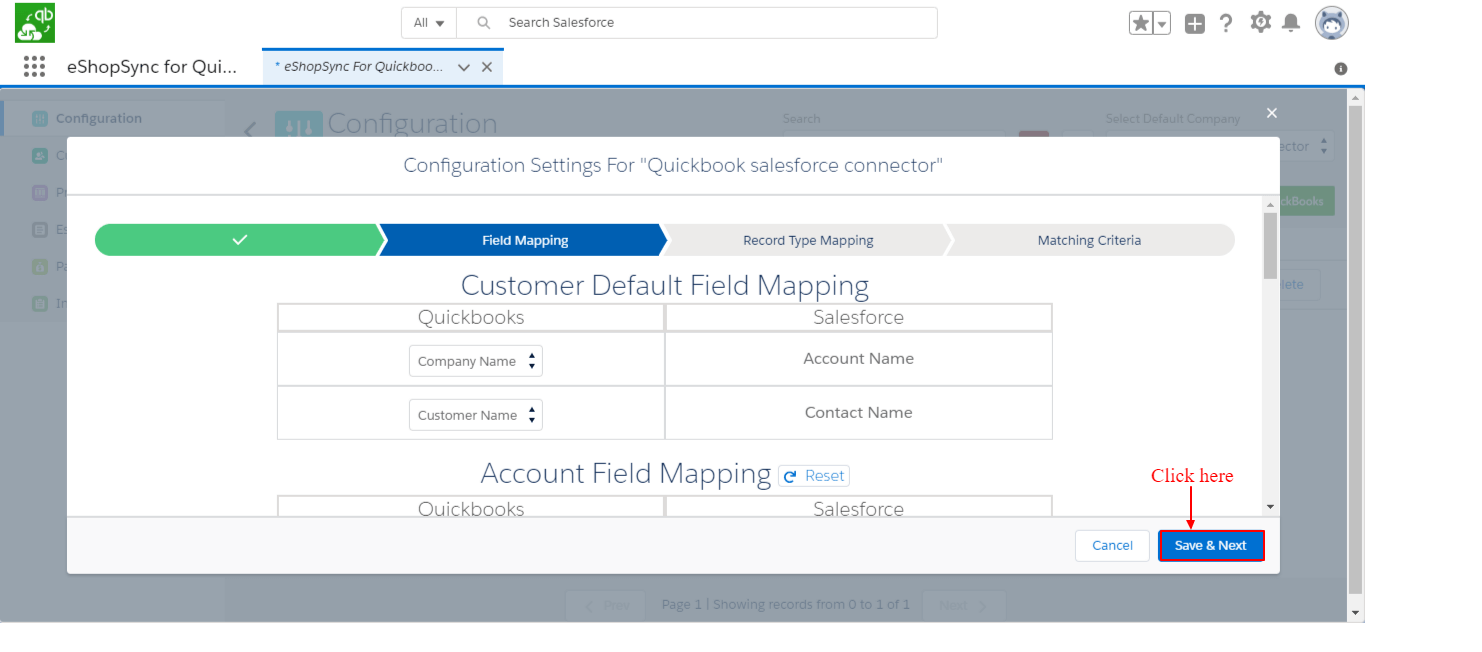Click the Save & Next button
Screen dimensions: 1482x652
1211,545
